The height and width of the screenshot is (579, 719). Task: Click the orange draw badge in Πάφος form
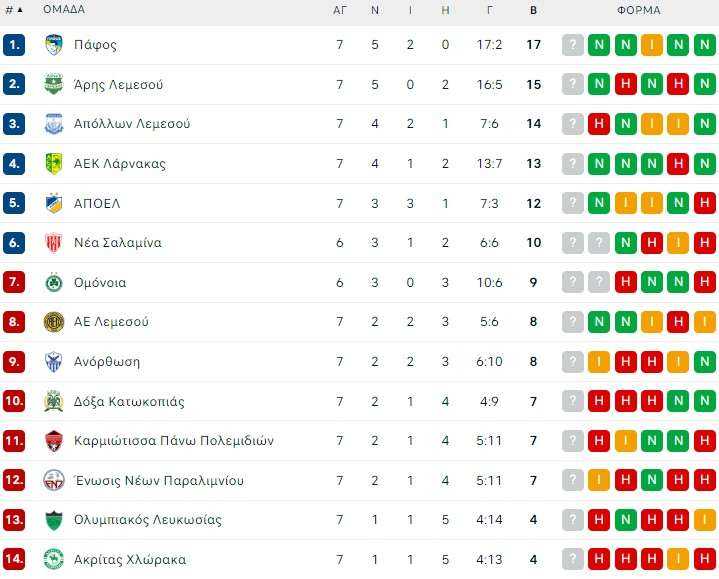click(652, 45)
